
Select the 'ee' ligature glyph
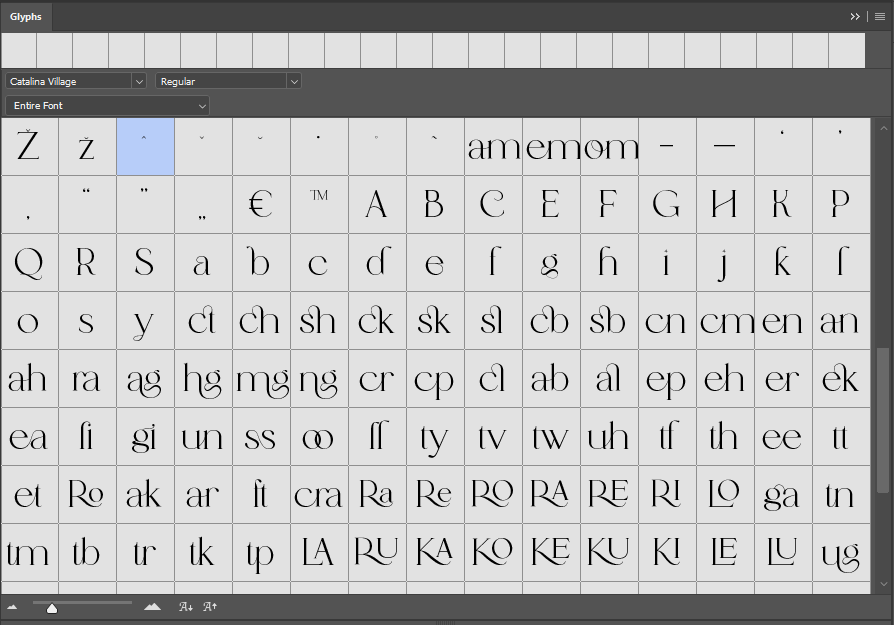click(x=783, y=437)
